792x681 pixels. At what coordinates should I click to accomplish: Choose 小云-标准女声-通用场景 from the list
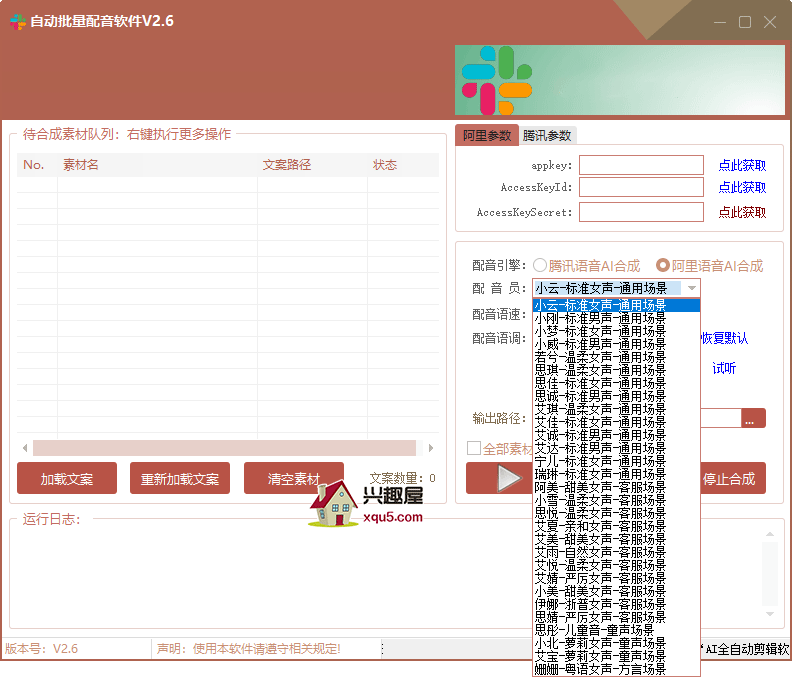pos(617,305)
